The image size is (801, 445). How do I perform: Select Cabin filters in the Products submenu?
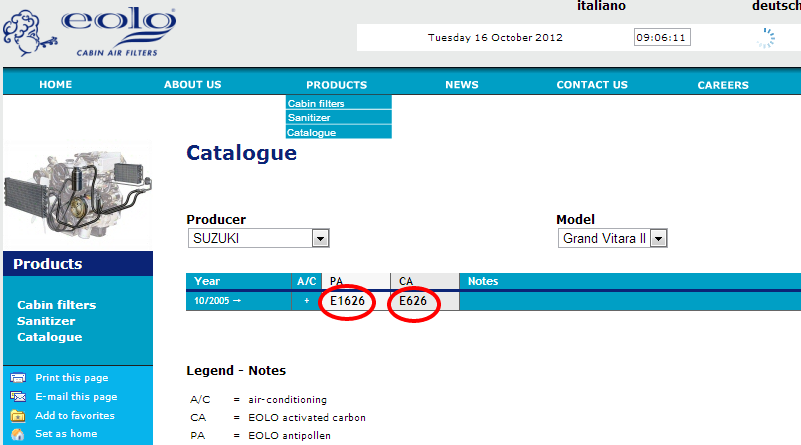[x=316, y=103]
